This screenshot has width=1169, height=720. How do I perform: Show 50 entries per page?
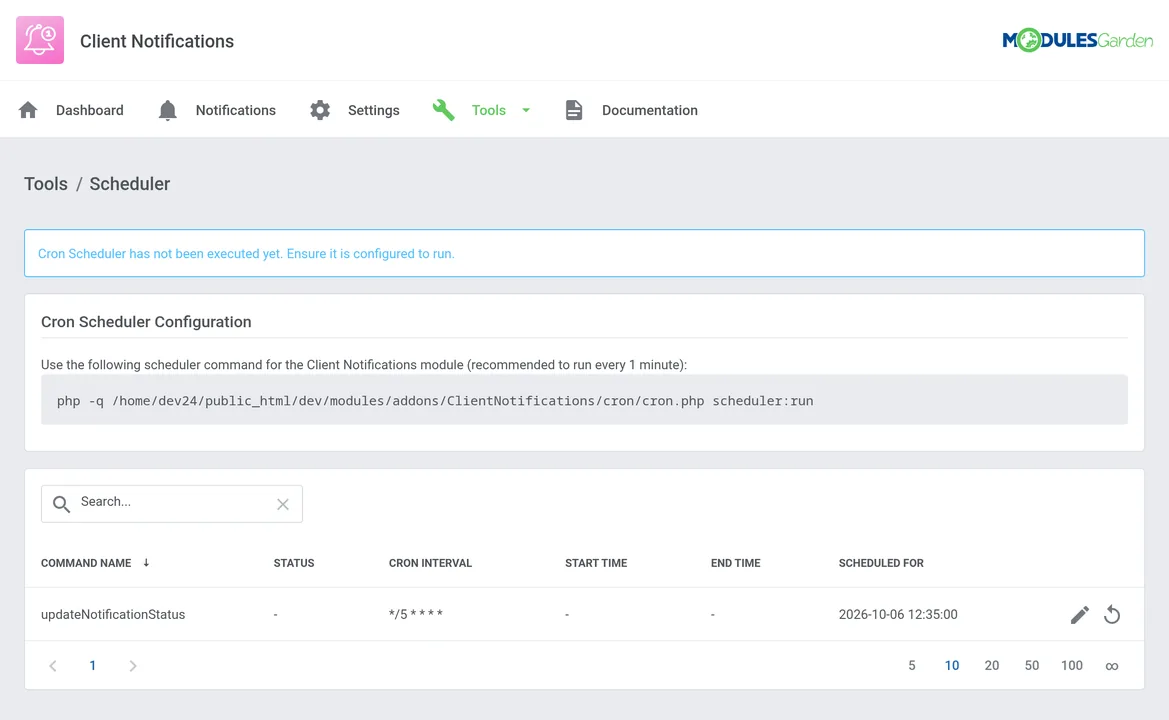point(1032,666)
